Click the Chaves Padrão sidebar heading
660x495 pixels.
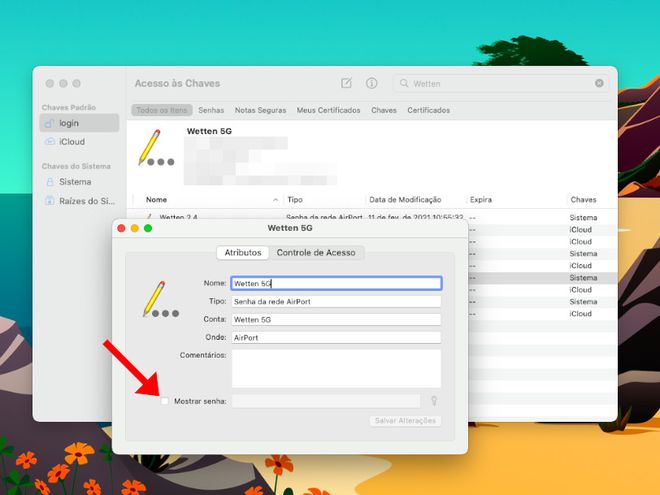tap(69, 107)
